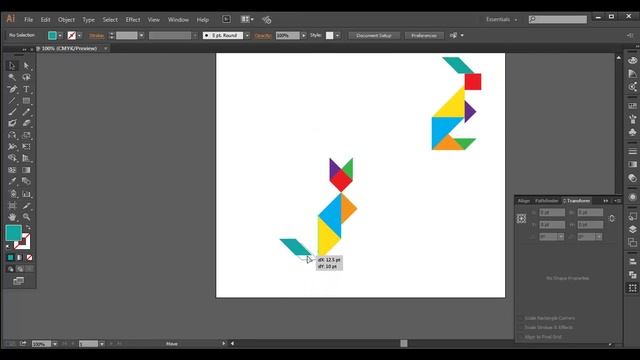Click the orange Stroke link
Viewport: 640px width, 360px height.
tap(97, 36)
